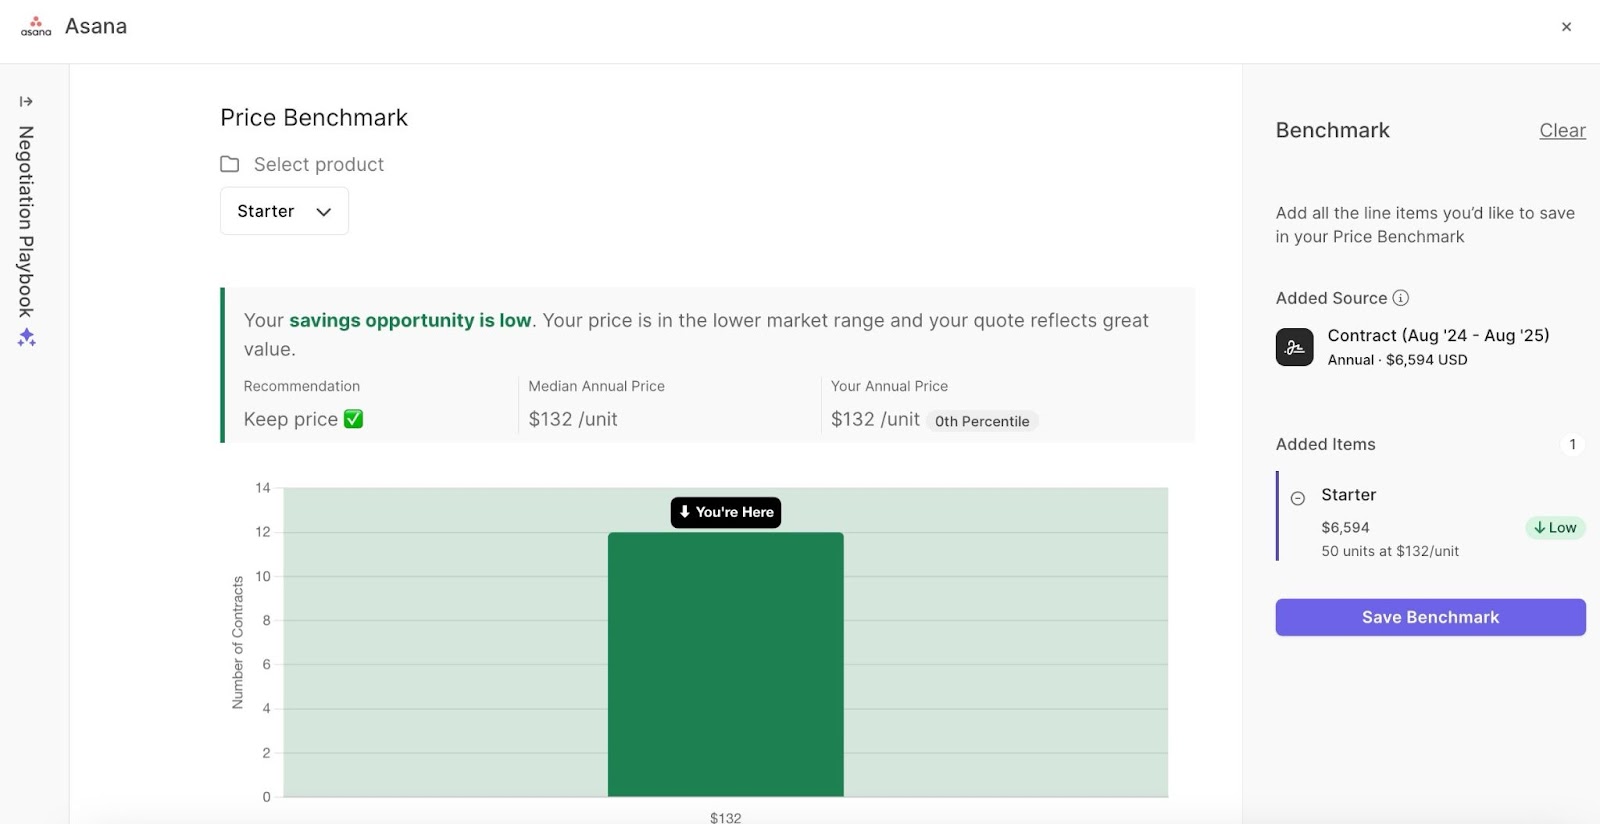Click the Starter item name in Added Items
This screenshot has width=1600, height=824.
pyautogui.click(x=1348, y=495)
